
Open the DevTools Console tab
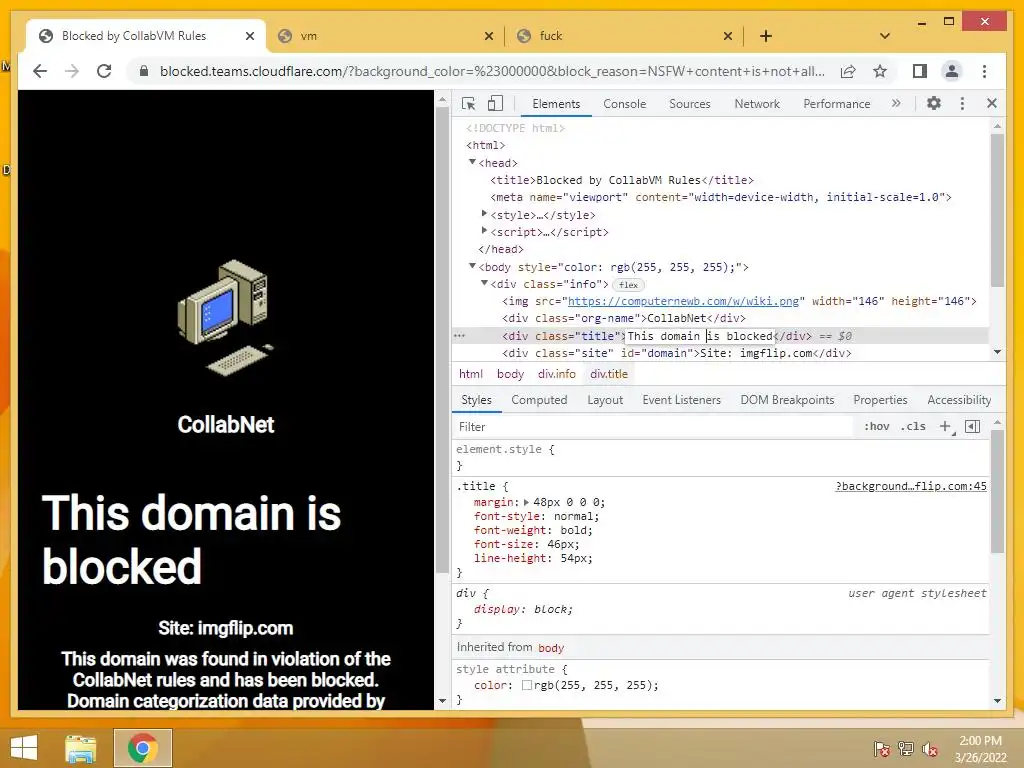(x=624, y=104)
